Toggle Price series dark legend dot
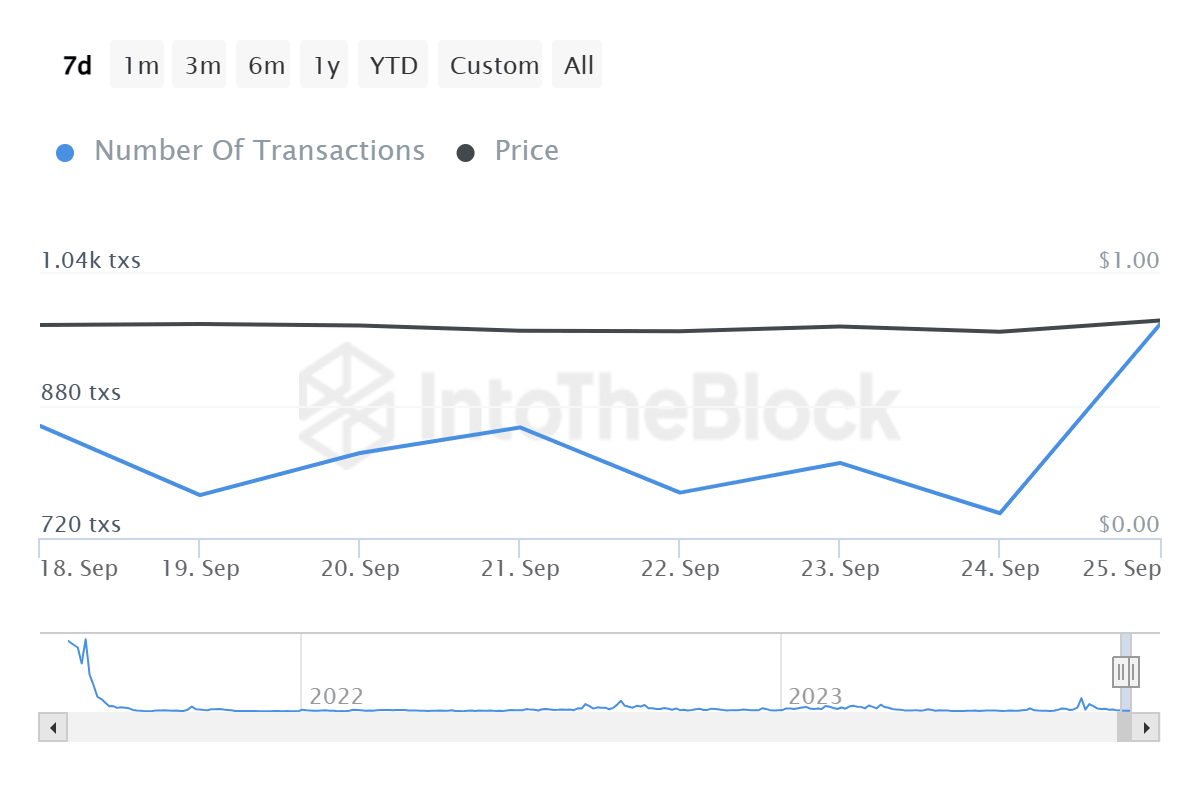This screenshot has height=800, width=1200. (466, 153)
